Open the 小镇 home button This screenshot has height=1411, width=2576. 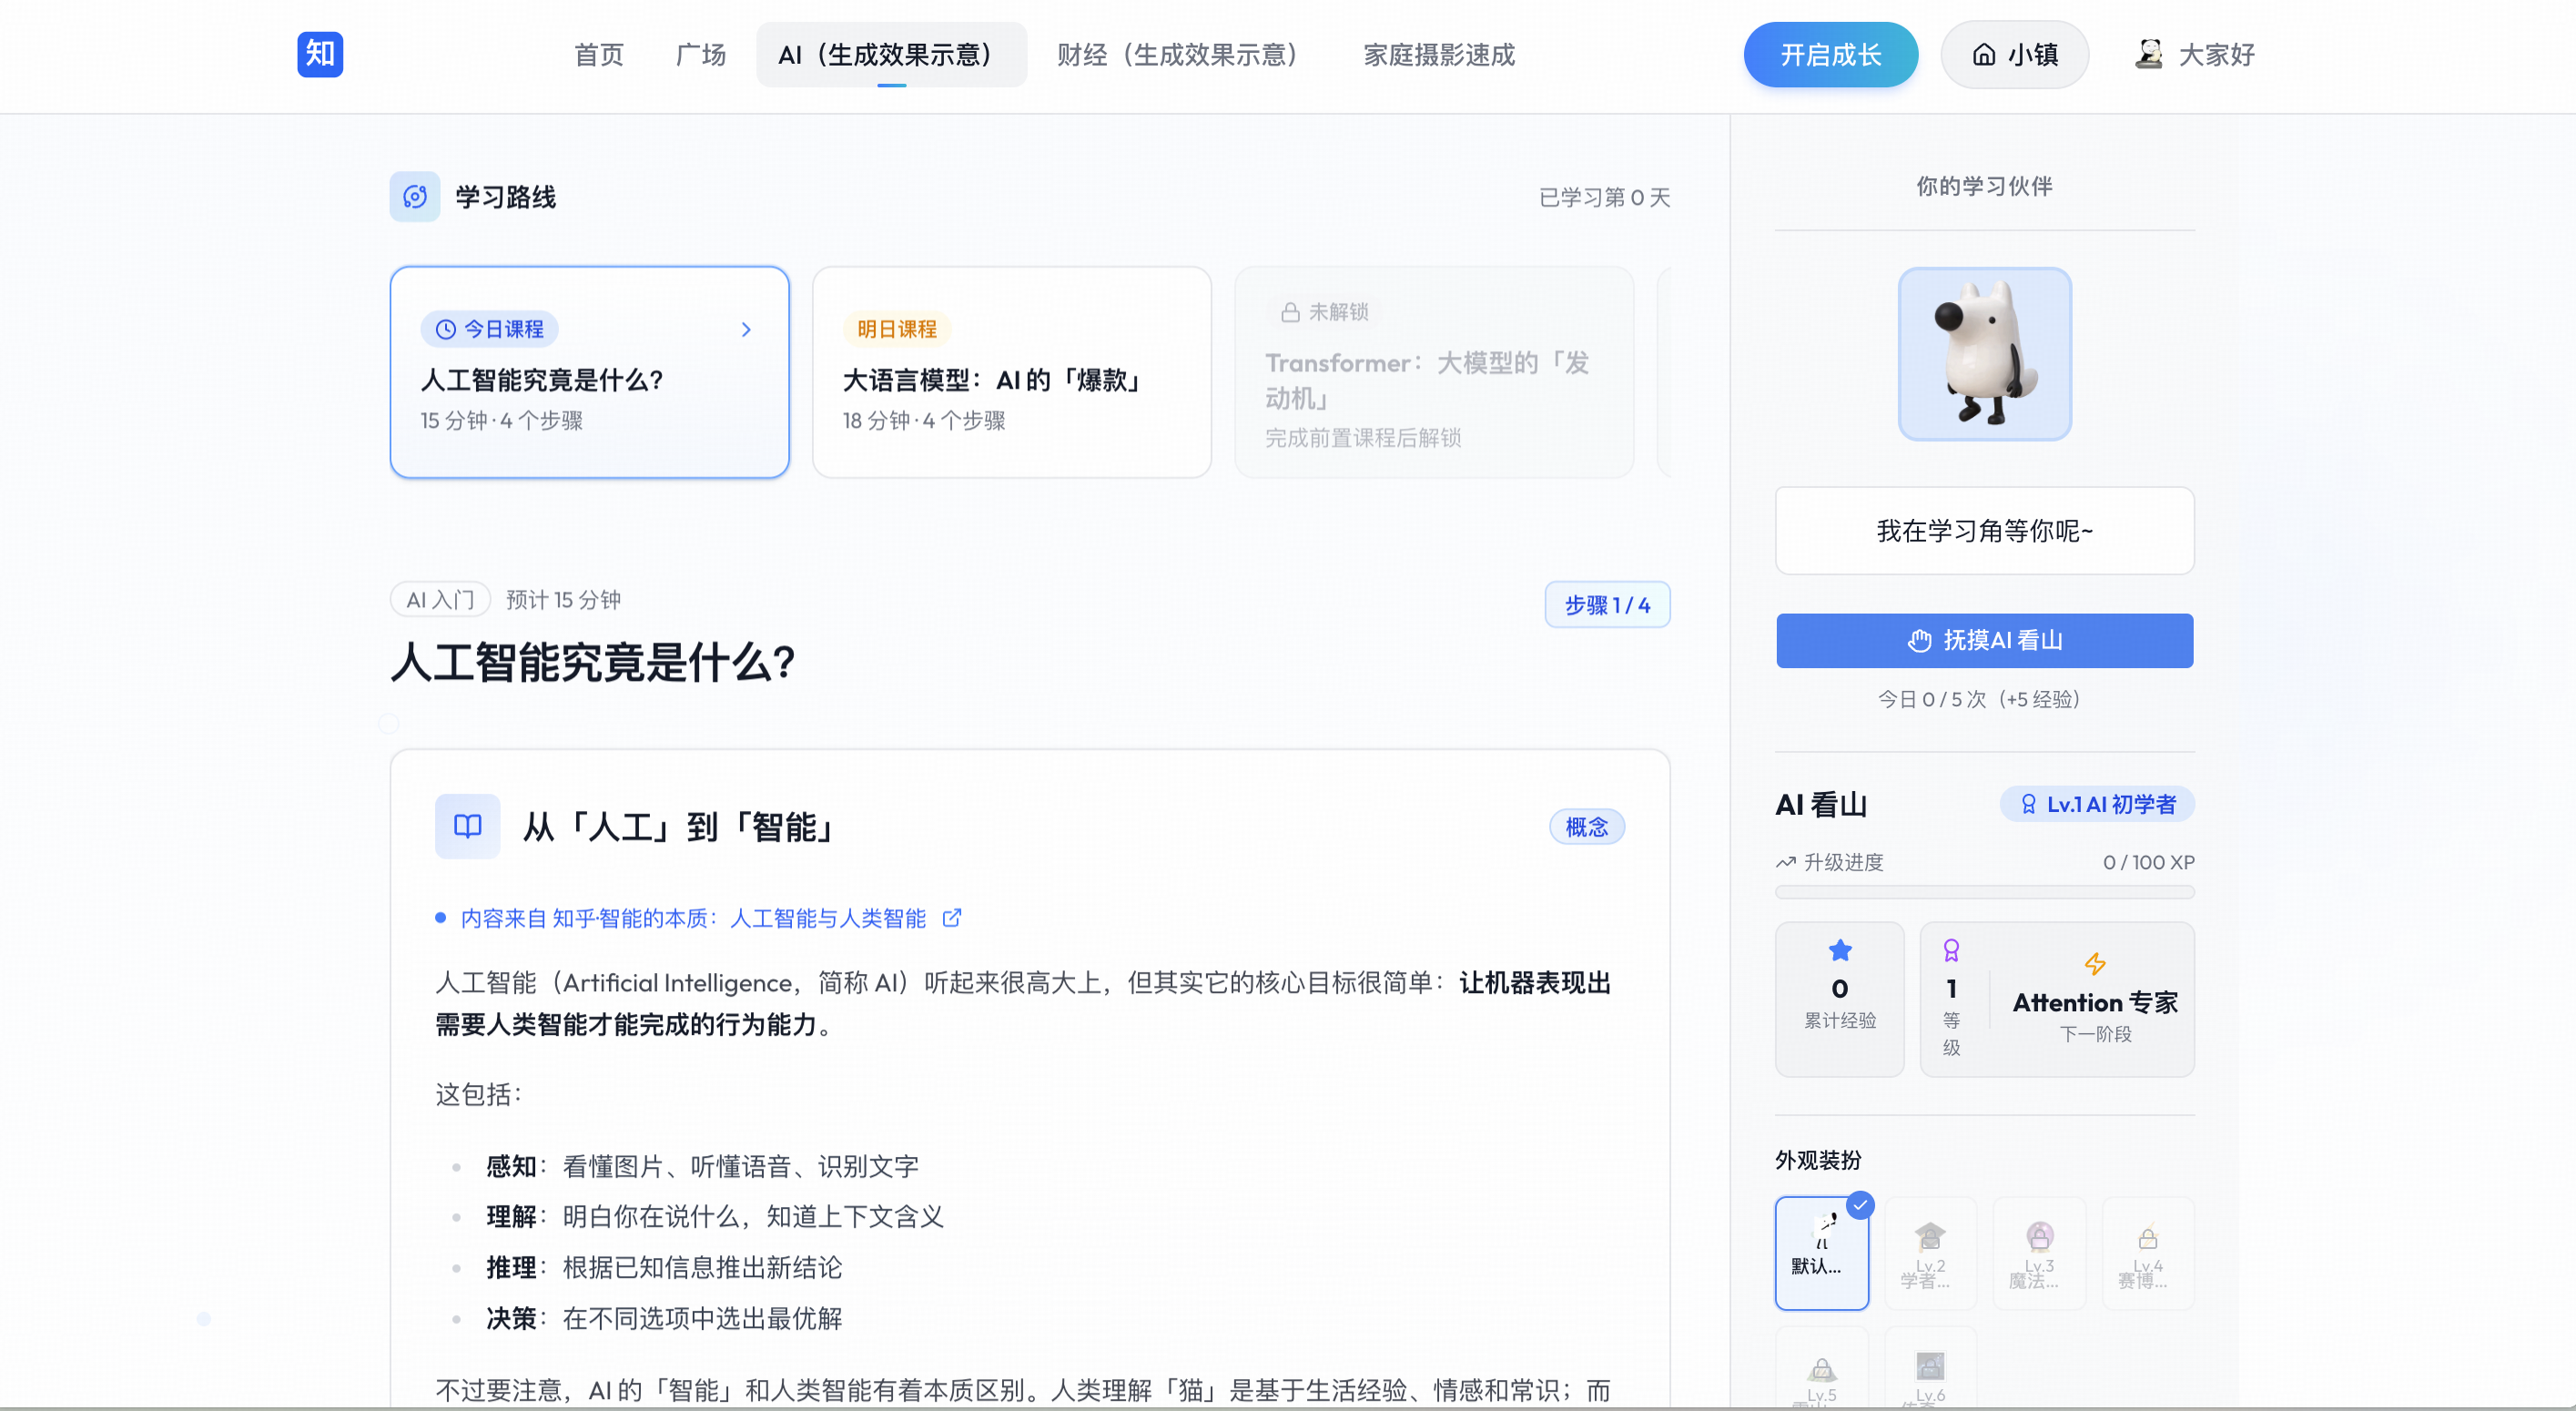[2014, 55]
